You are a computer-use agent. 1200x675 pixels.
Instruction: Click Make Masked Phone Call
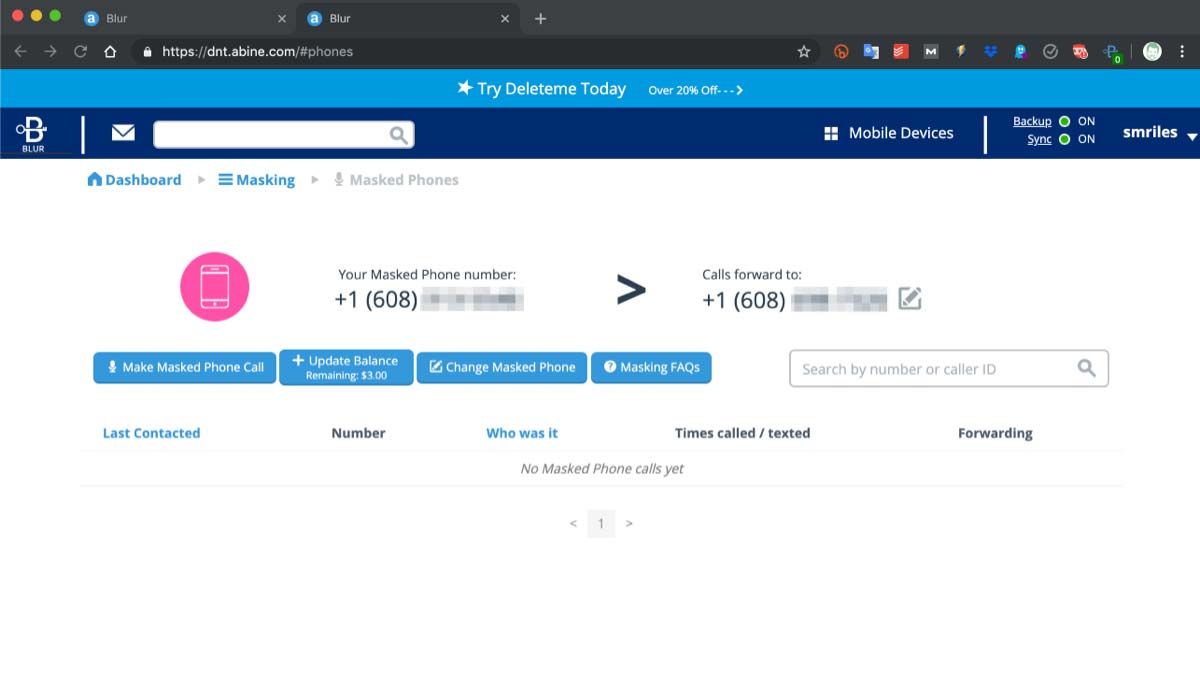[184, 367]
